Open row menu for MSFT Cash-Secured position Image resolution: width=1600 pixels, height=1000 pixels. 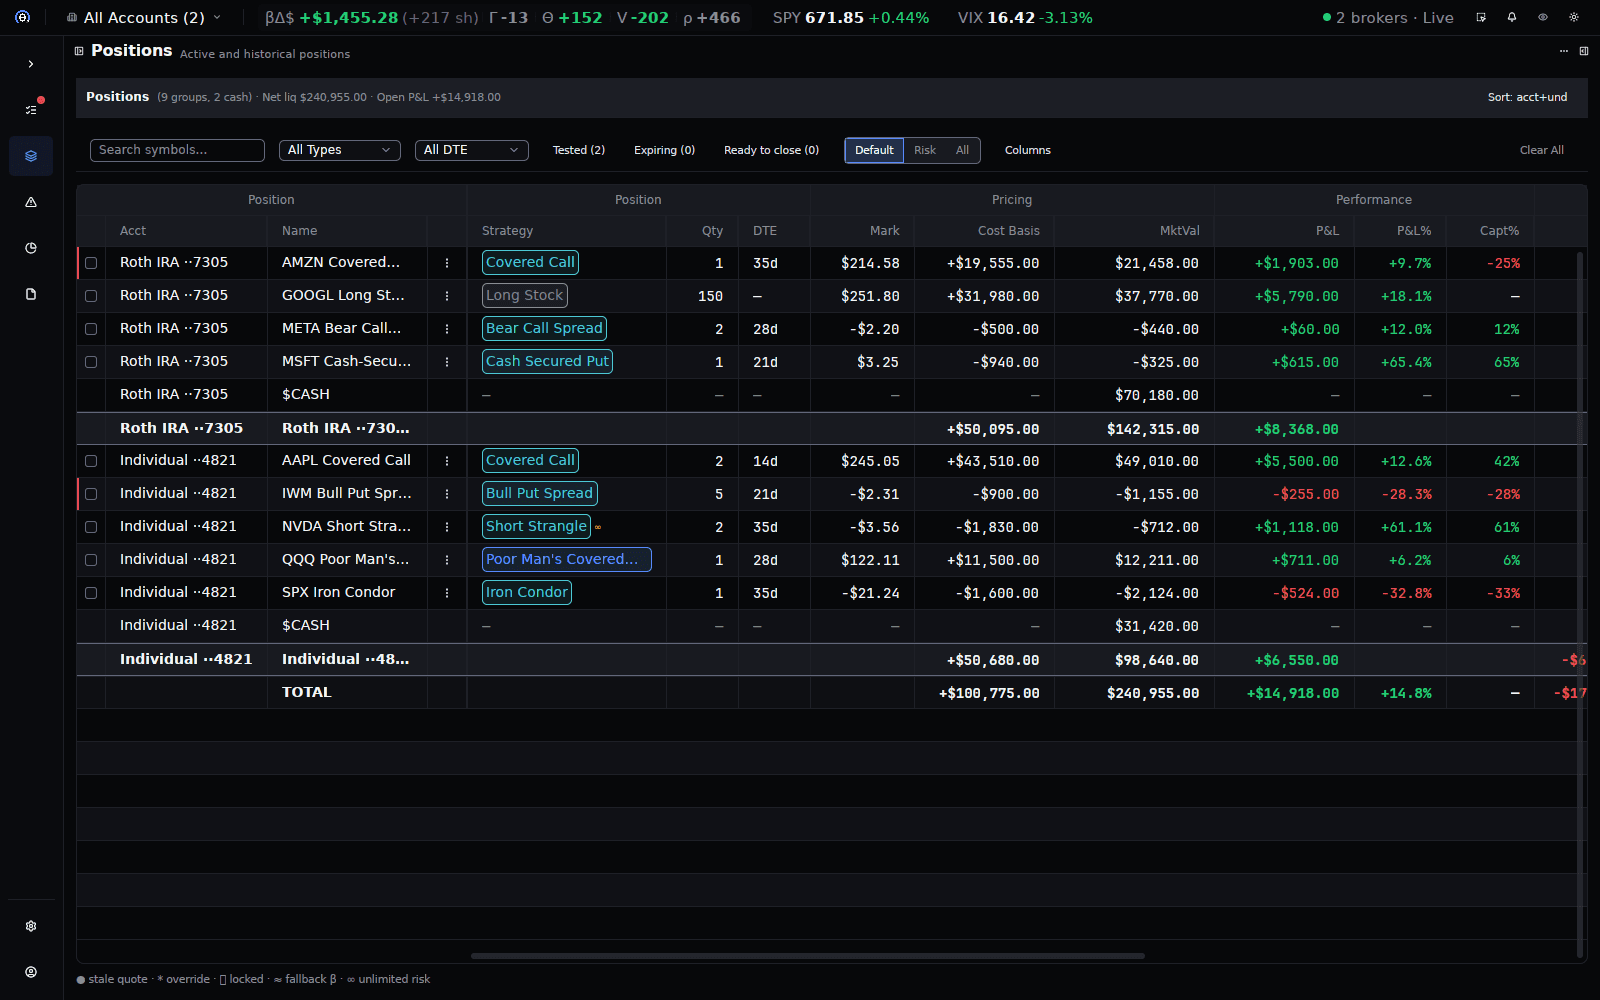pyautogui.click(x=447, y=362)
